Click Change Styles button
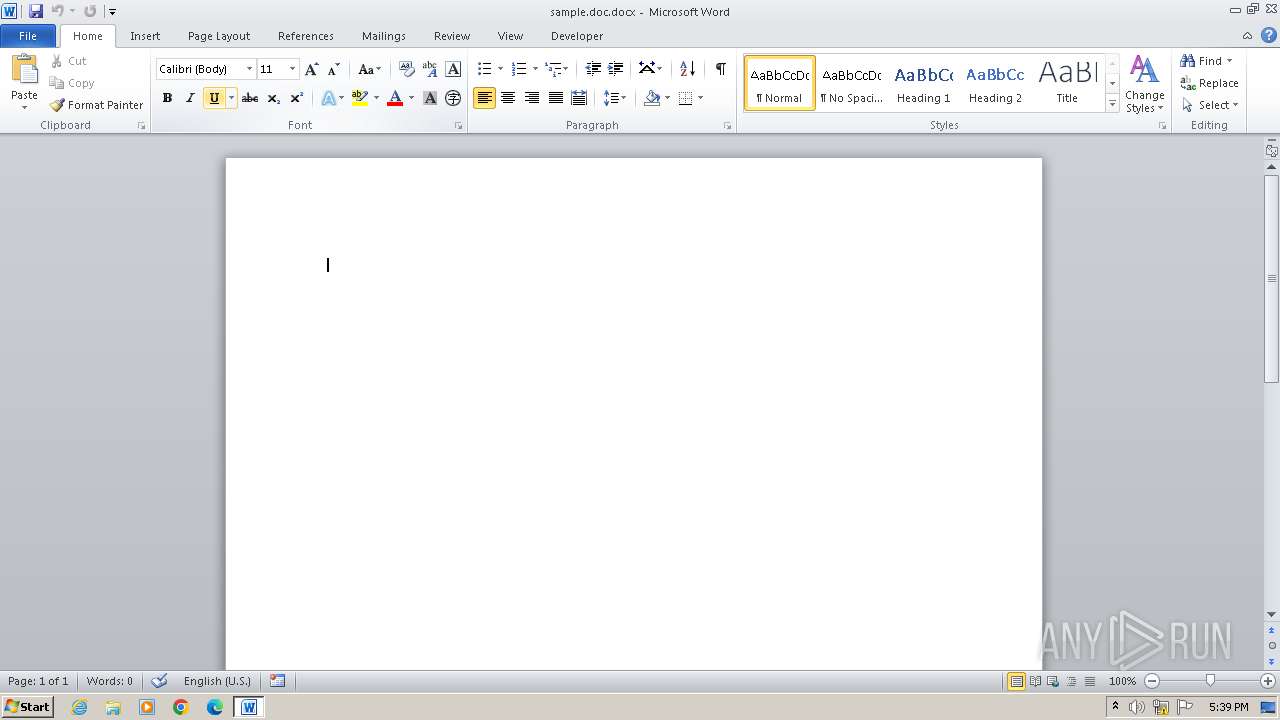 click(1144, 84)
